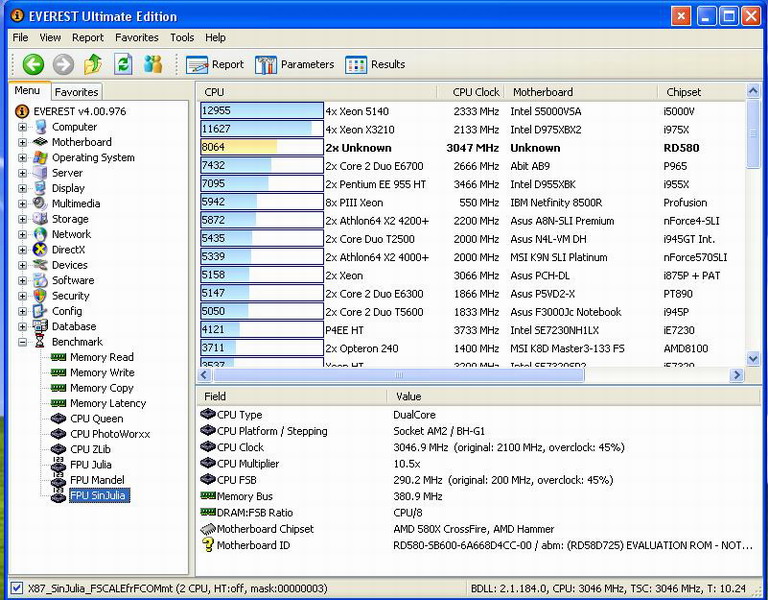Click the Report toolbar button
This screenshot has width=768, height=600.
215,64
